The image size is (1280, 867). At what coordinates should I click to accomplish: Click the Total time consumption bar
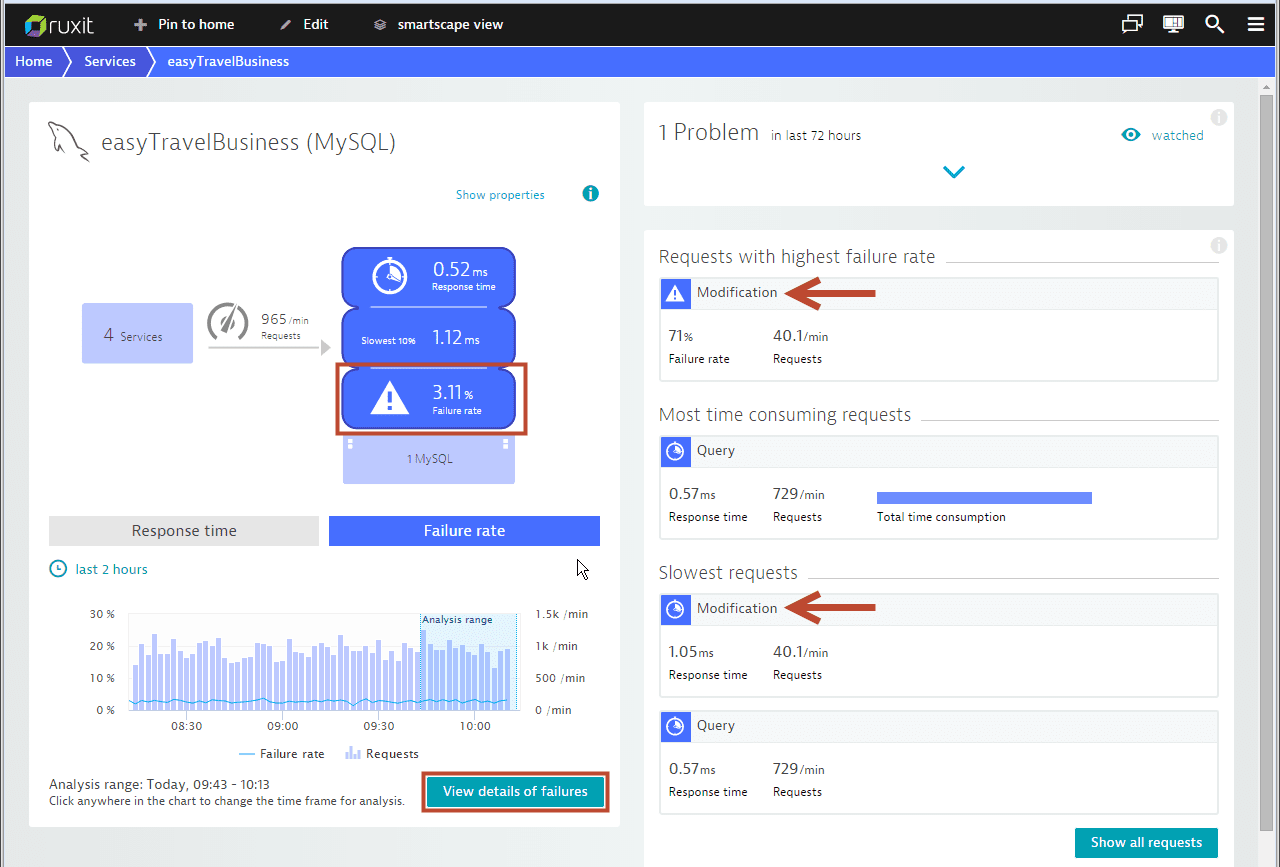click(984, 497)
